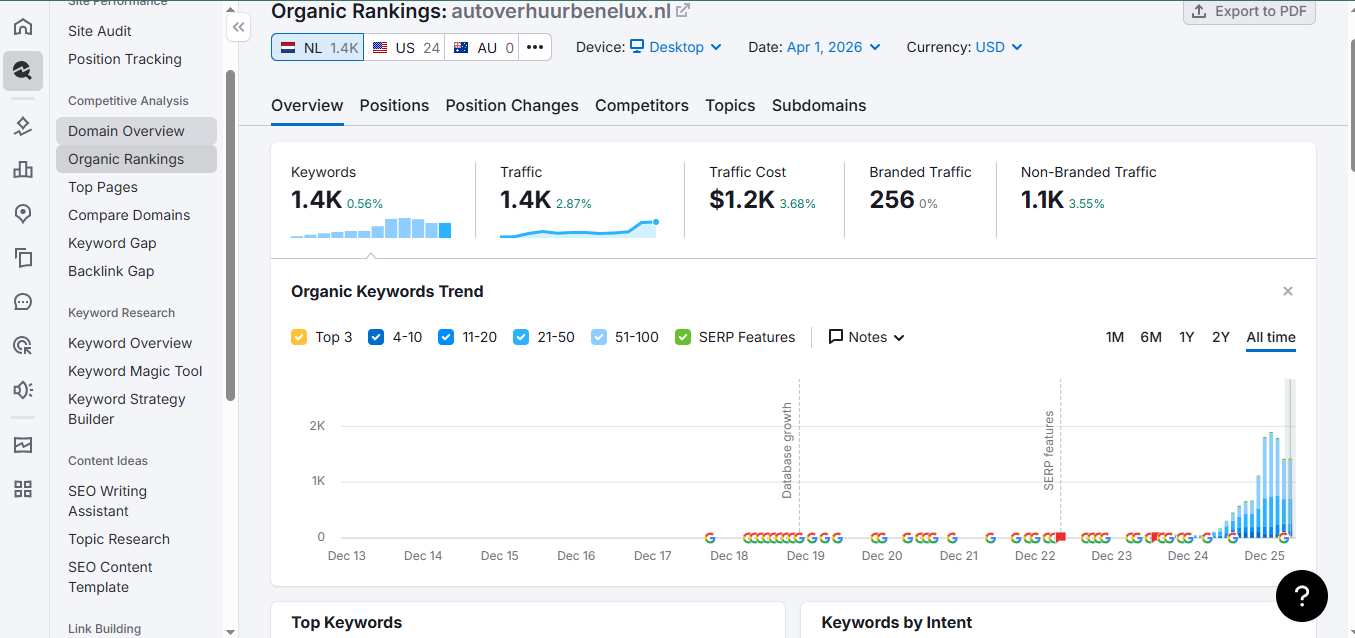This screenshot has width=1355, height=638.
Task: Open the bar chart icon in left rail
Action: coord(22,170)
